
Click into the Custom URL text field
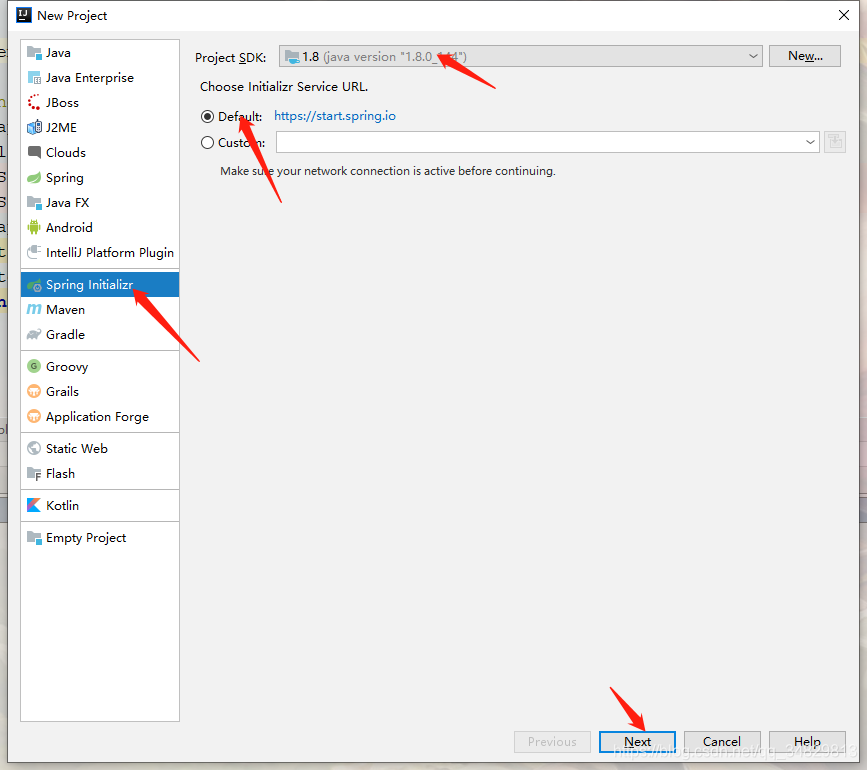point(539,142)
